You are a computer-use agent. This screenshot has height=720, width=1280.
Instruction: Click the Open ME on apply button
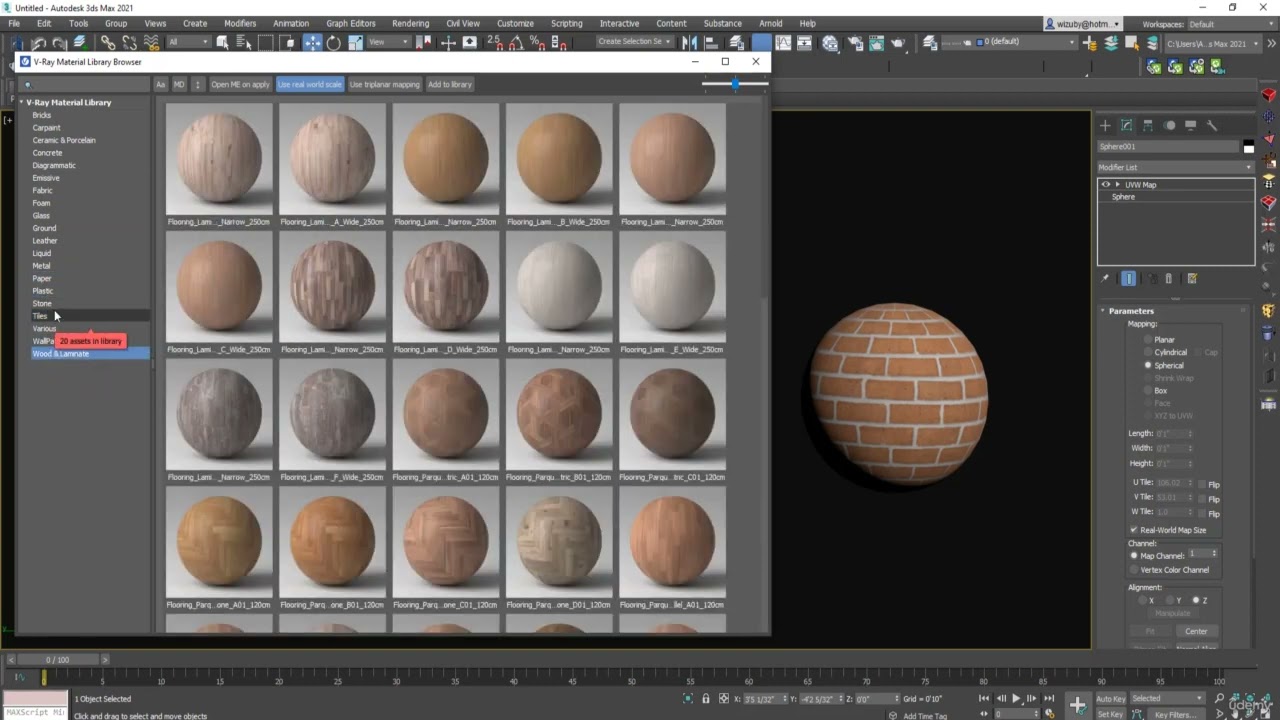point(240,85)
